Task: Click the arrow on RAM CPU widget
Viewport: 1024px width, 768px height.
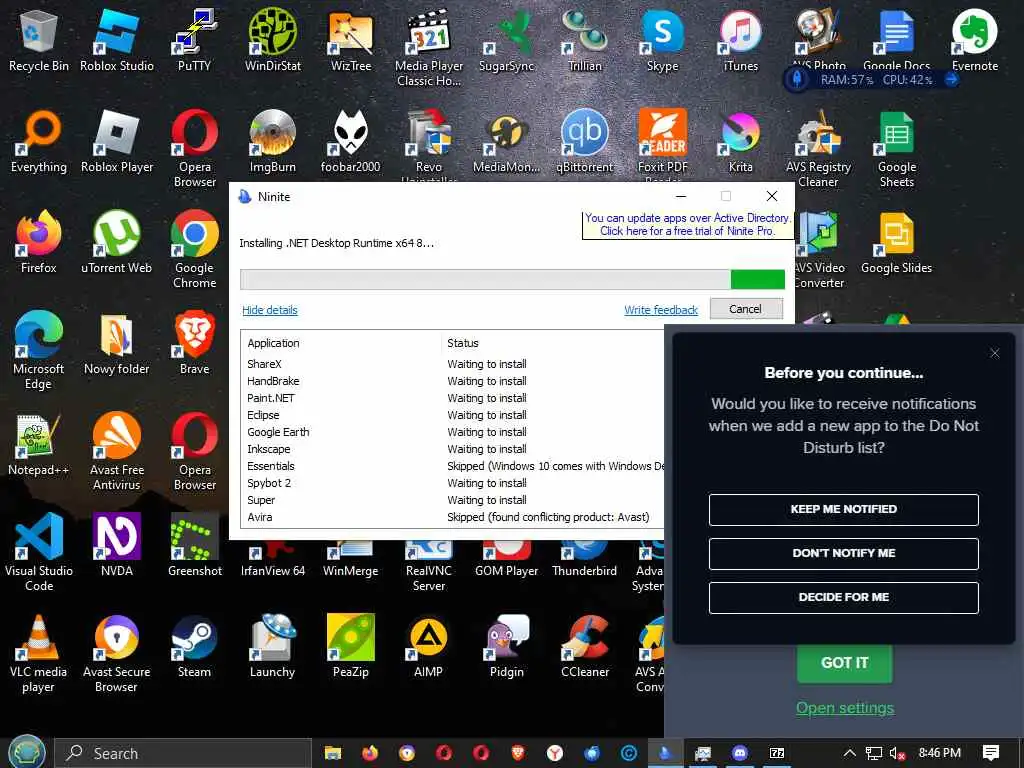Action: 952,80
